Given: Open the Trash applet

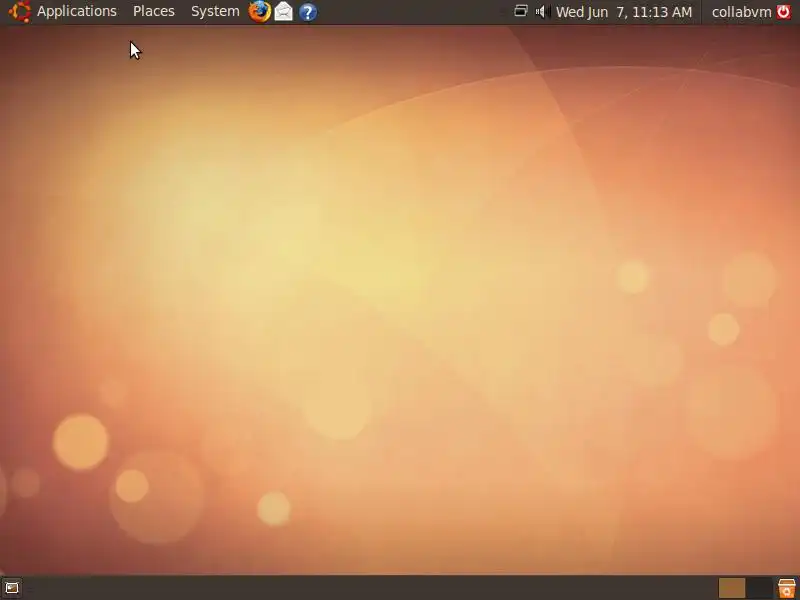Looking at the screenshot, I should click(x=787, y=588).
